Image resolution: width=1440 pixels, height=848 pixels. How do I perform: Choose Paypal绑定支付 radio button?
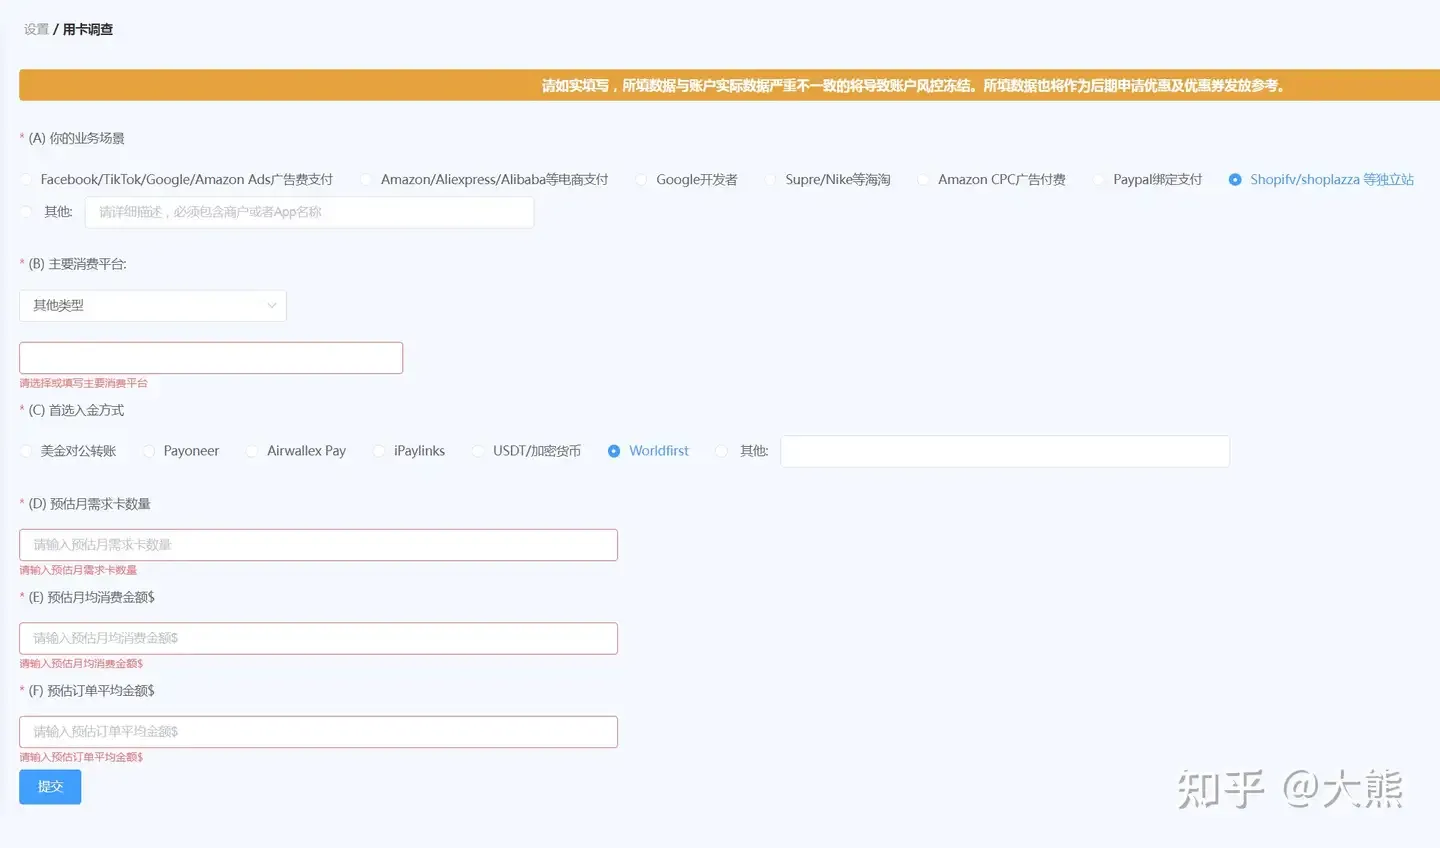tap(1099, 180)
